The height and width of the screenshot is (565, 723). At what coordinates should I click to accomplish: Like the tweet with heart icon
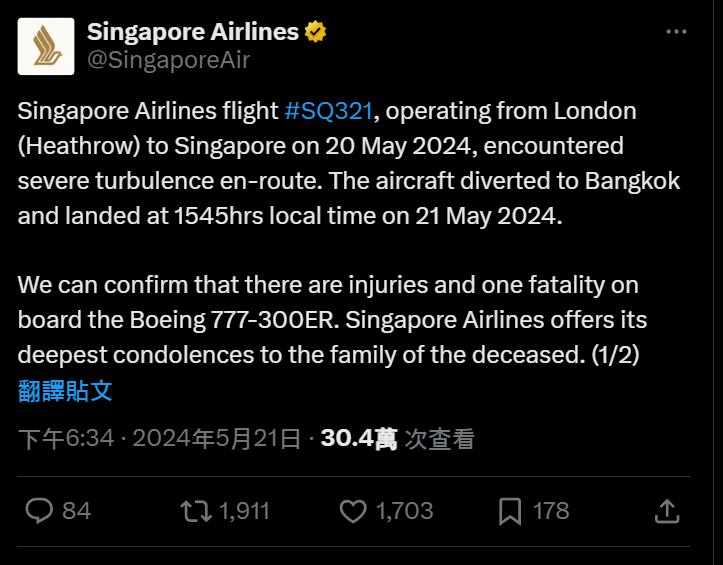tap(353, 511)
